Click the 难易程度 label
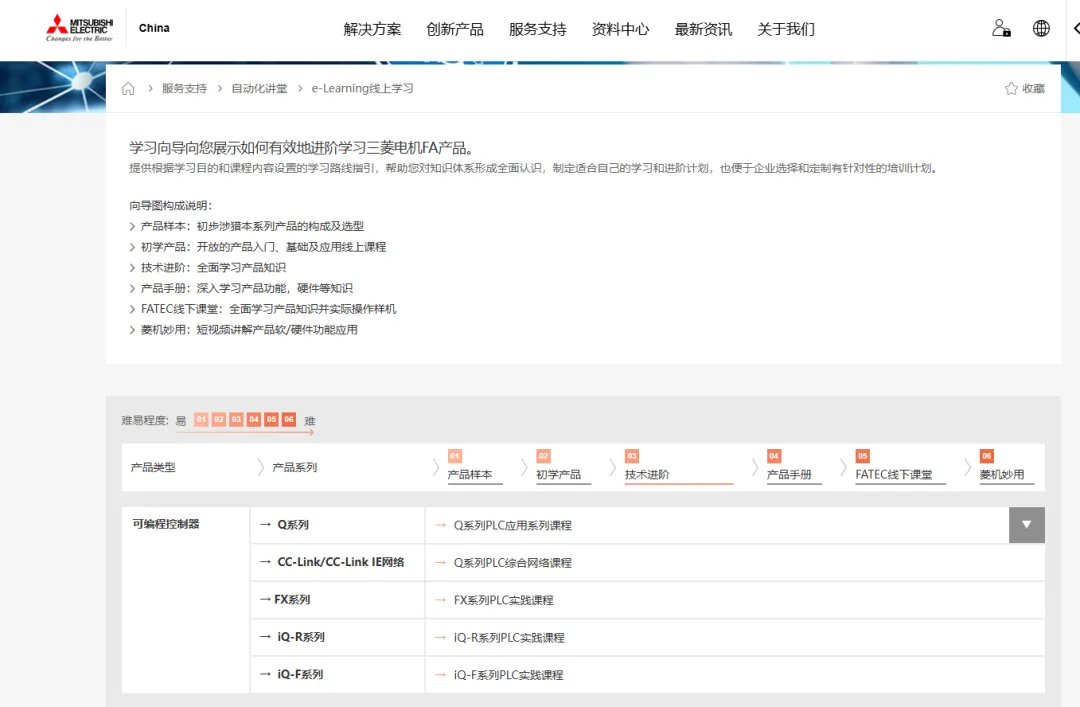The width and height of the screenshot is (1080, 707). point(145,420)
